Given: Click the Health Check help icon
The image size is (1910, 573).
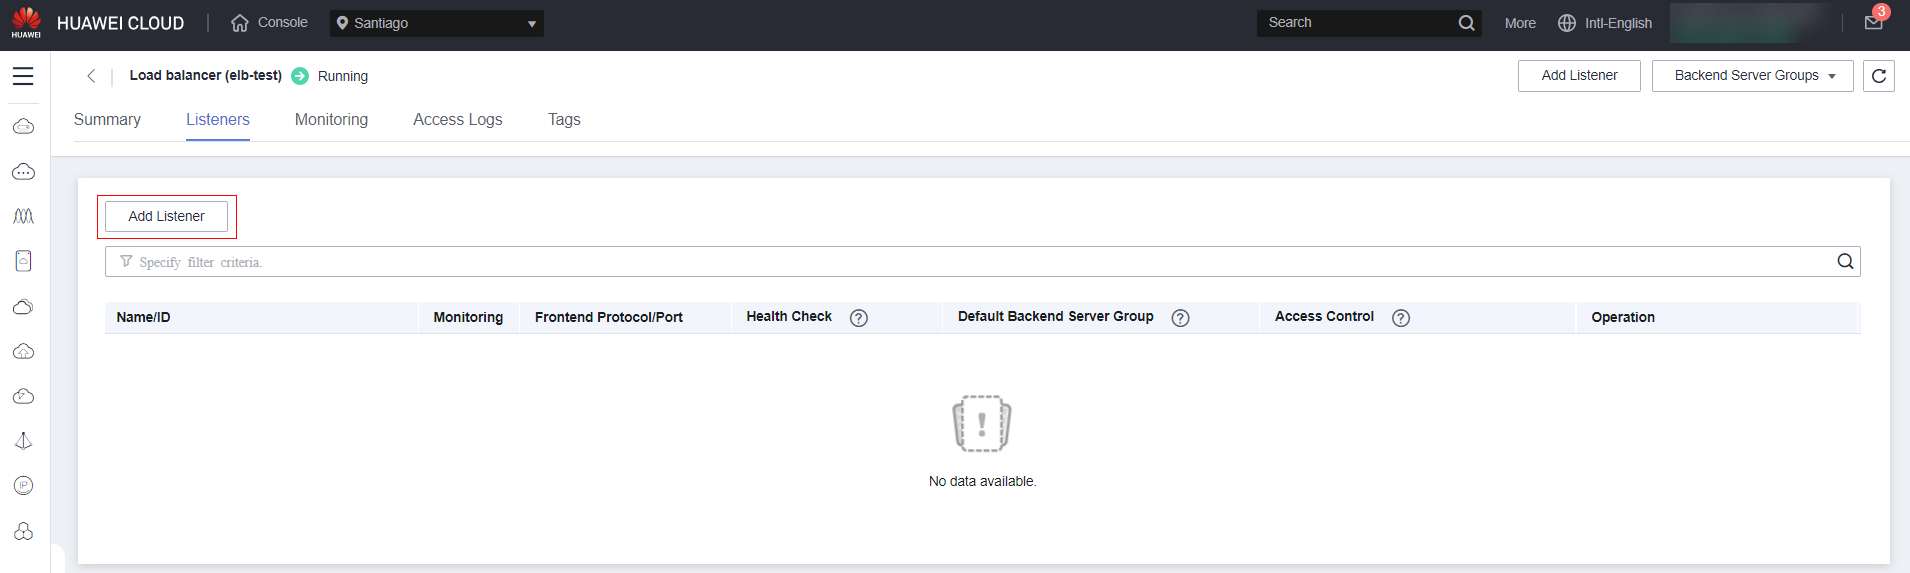Looking at the screenshot, I should pos(858,318).
